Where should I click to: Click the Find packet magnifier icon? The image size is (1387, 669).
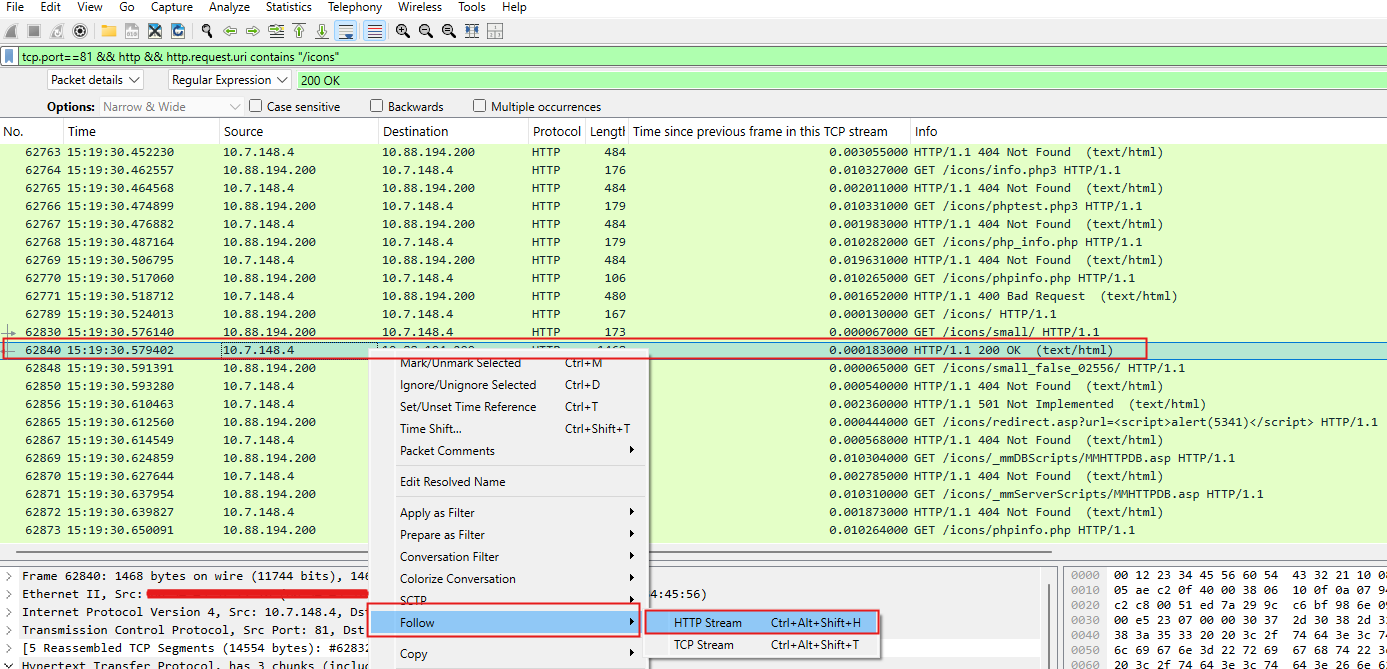(207, 31)
